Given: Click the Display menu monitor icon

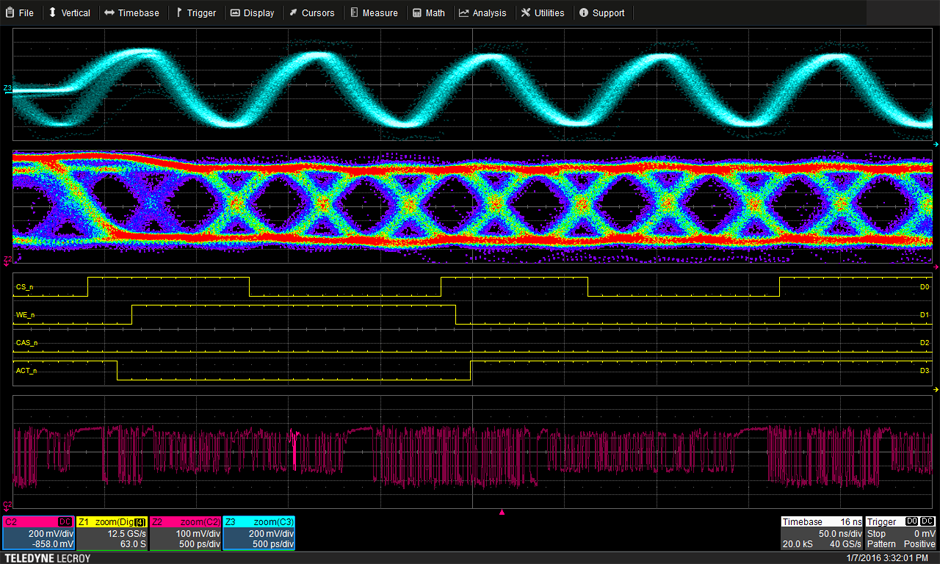Looking at the screenshot, I should [235, 13].
